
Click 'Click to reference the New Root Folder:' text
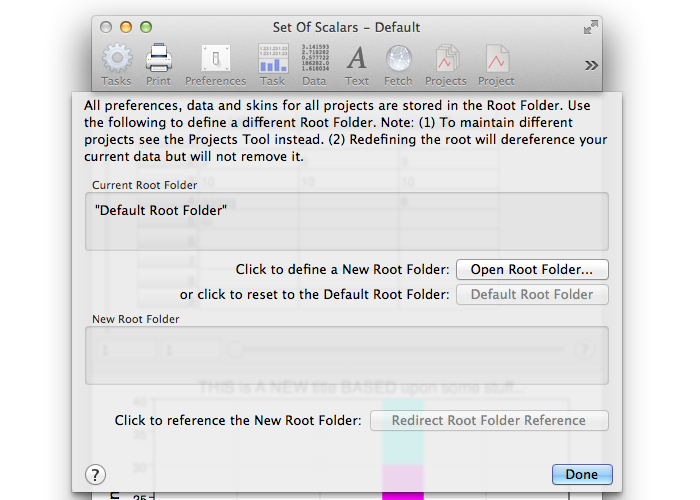[238, 420]
